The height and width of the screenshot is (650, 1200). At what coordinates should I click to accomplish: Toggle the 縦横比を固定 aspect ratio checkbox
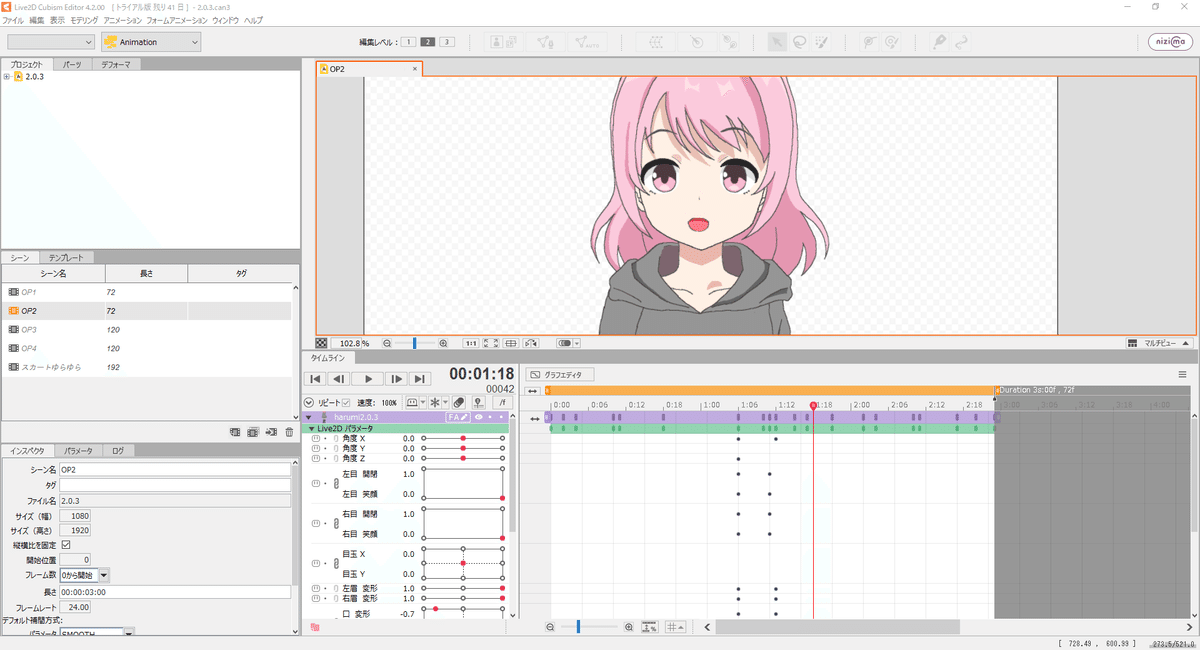[66, 545]
